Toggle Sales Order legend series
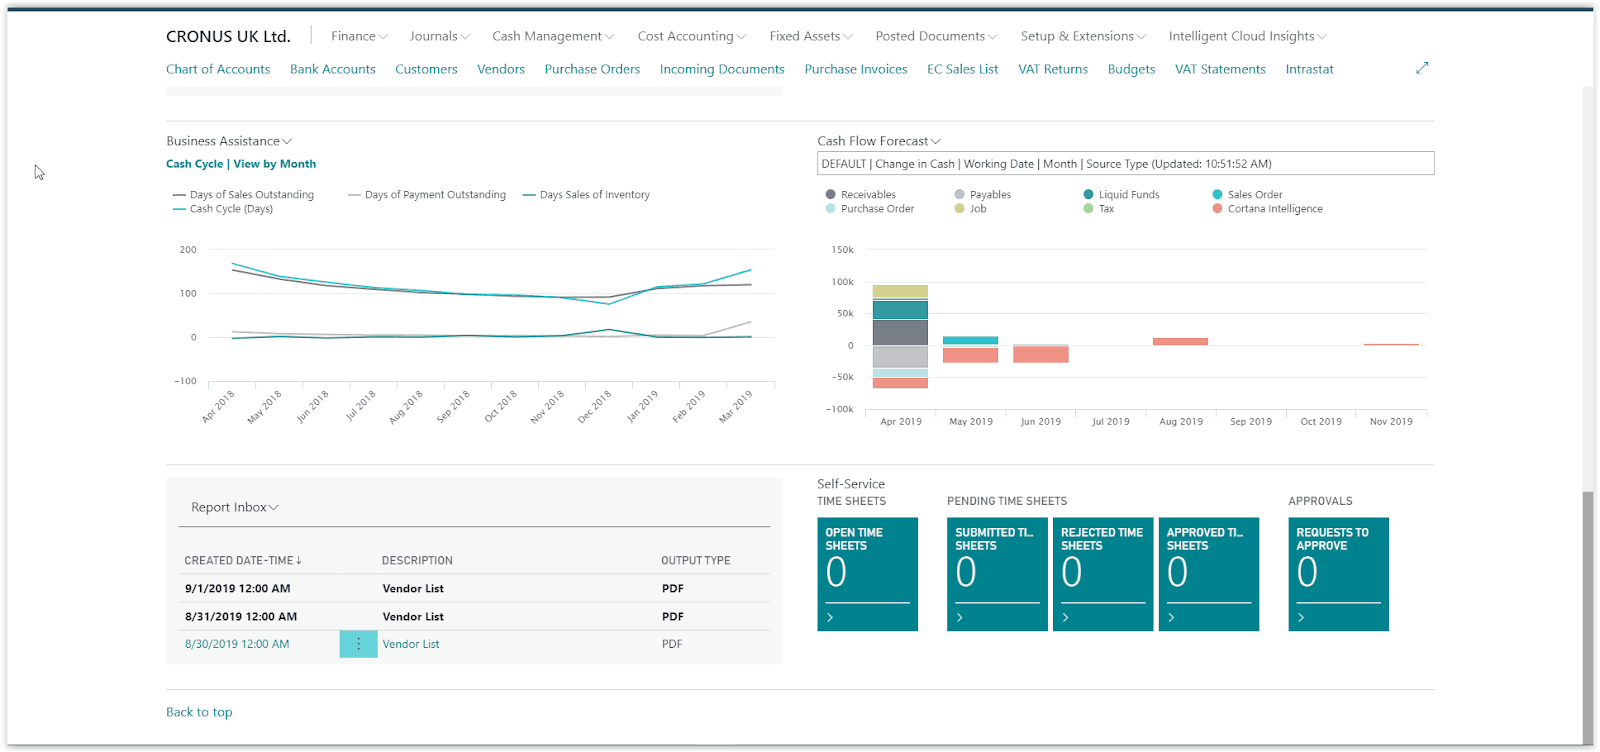 1247,195
